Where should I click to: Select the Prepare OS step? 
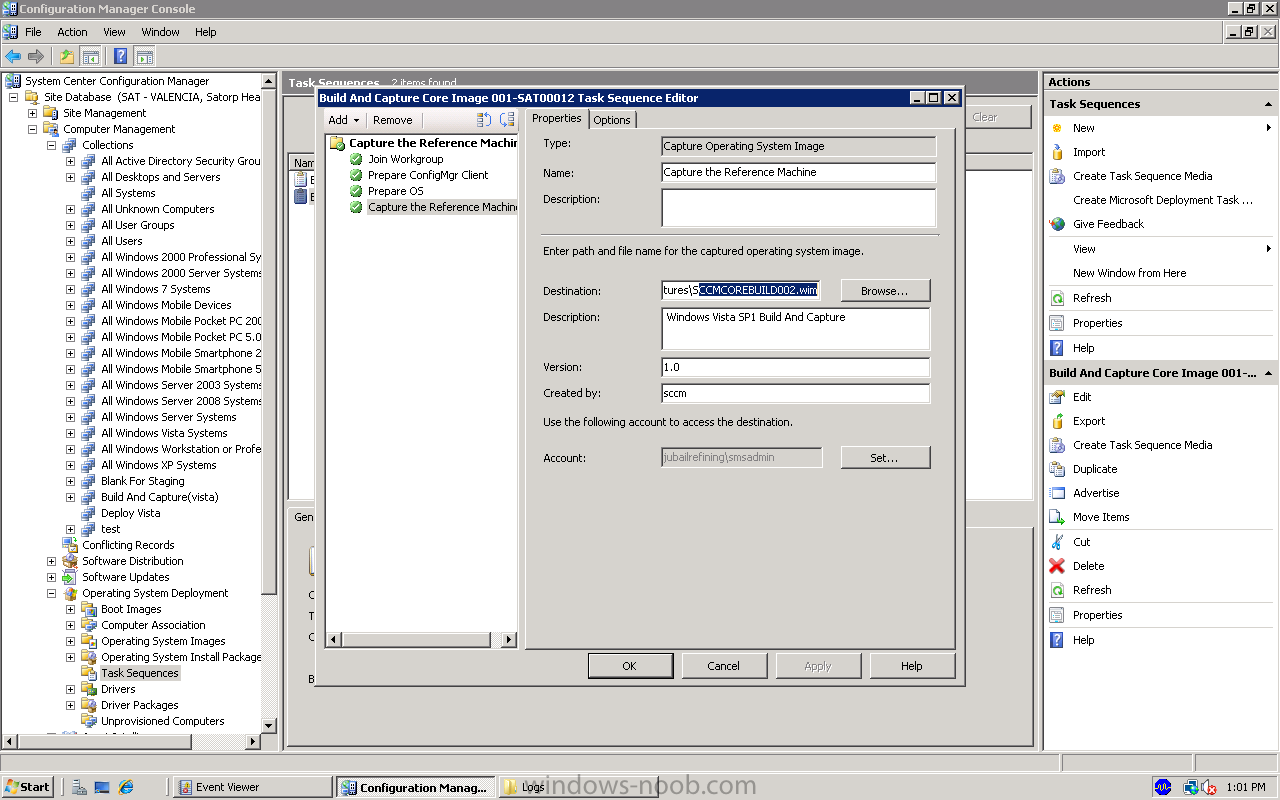[x=395, y=191]
